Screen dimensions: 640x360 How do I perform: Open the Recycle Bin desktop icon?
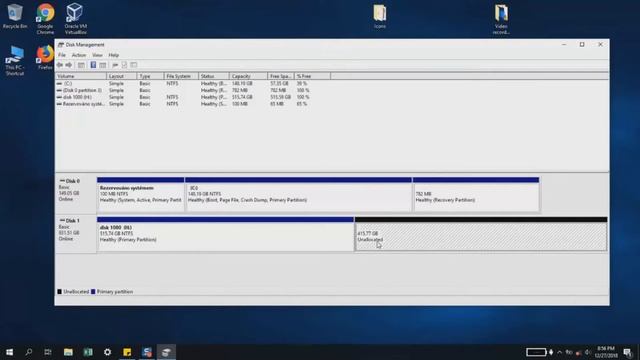(x=15, y=16)
